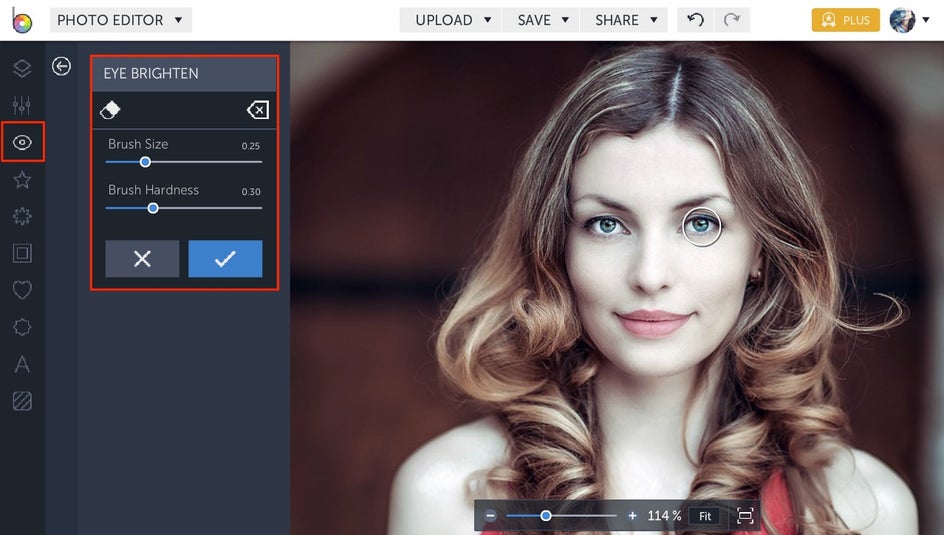The width and height of the screenshot is (944, 535).
Task: Select the Text tool letter A icon
Action: tap(22, 364)
